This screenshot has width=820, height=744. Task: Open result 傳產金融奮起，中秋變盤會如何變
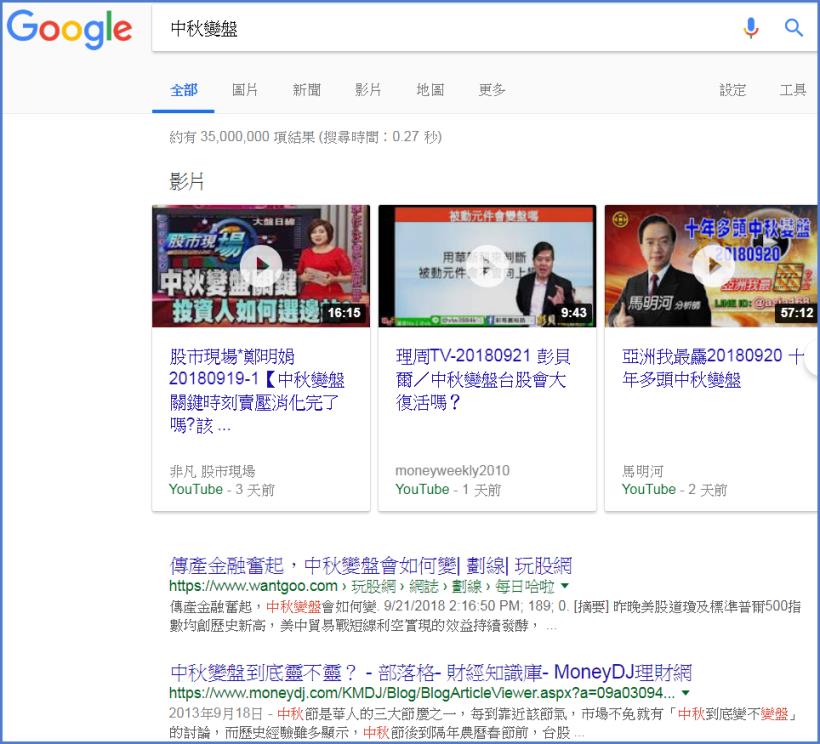tap(370, 566)
